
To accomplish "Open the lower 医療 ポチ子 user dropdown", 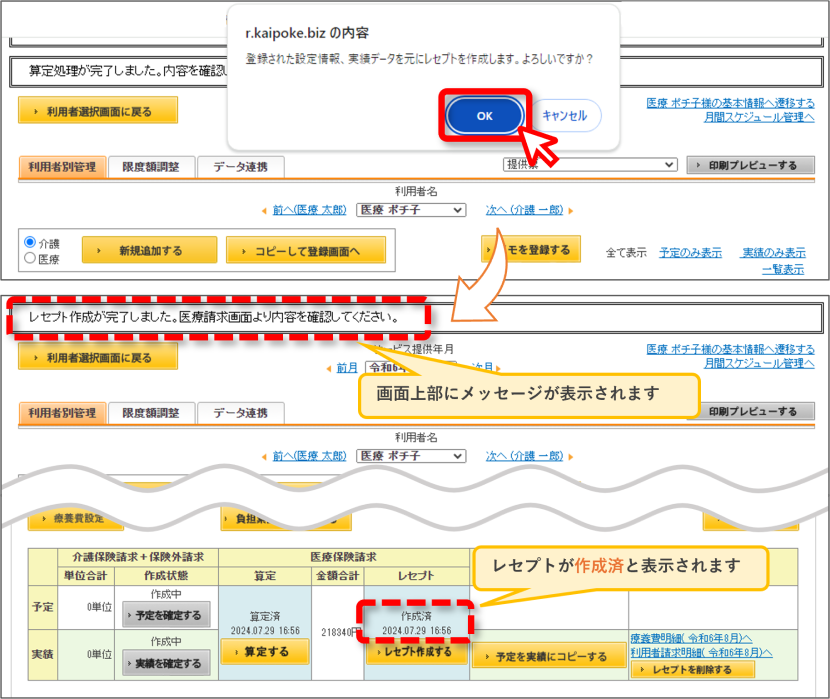I will click(411, 456).
